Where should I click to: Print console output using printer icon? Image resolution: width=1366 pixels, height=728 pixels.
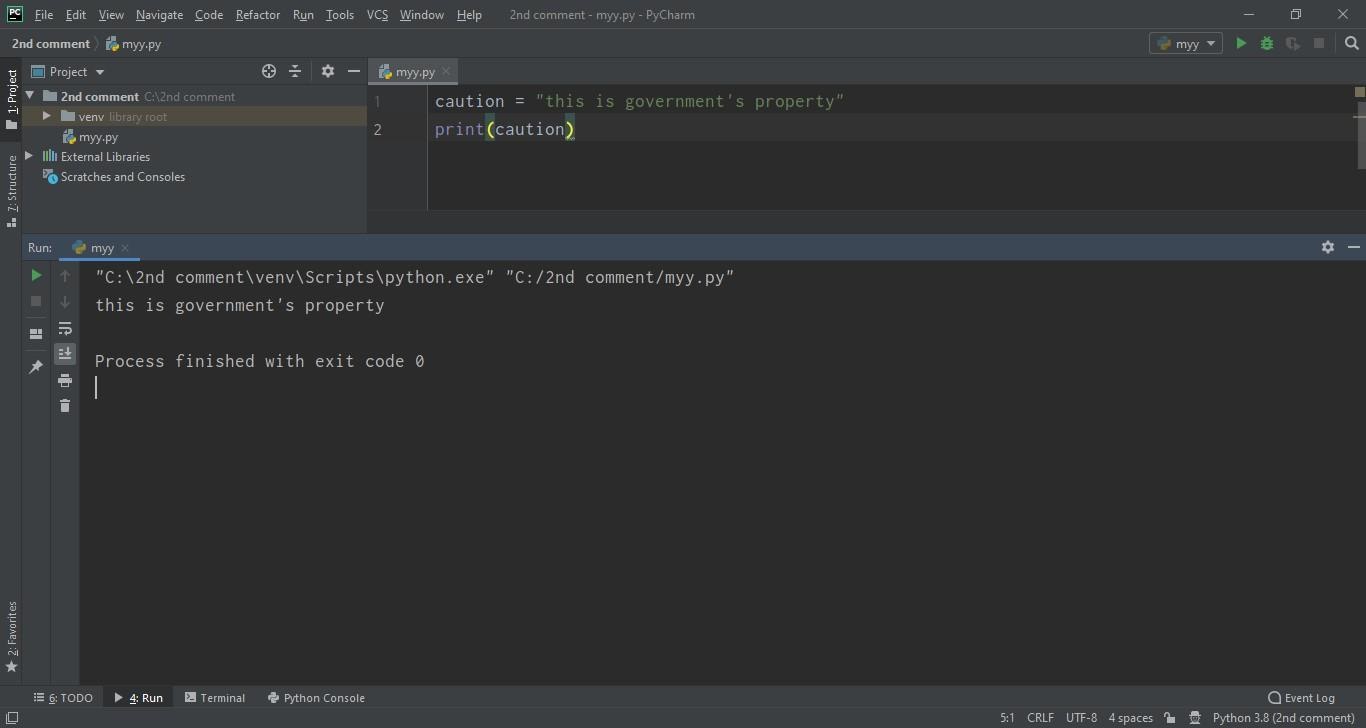click(65, 380)
